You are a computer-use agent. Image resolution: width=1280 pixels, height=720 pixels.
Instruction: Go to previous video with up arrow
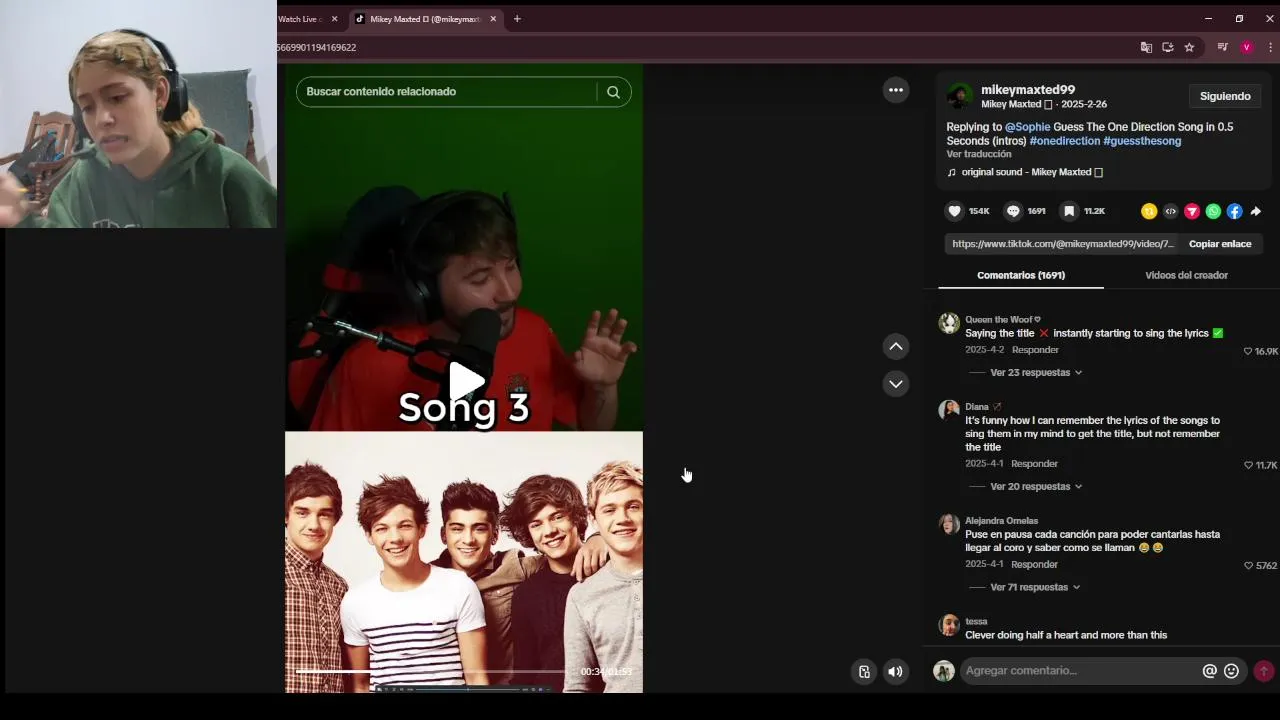(x=896, y=347)
